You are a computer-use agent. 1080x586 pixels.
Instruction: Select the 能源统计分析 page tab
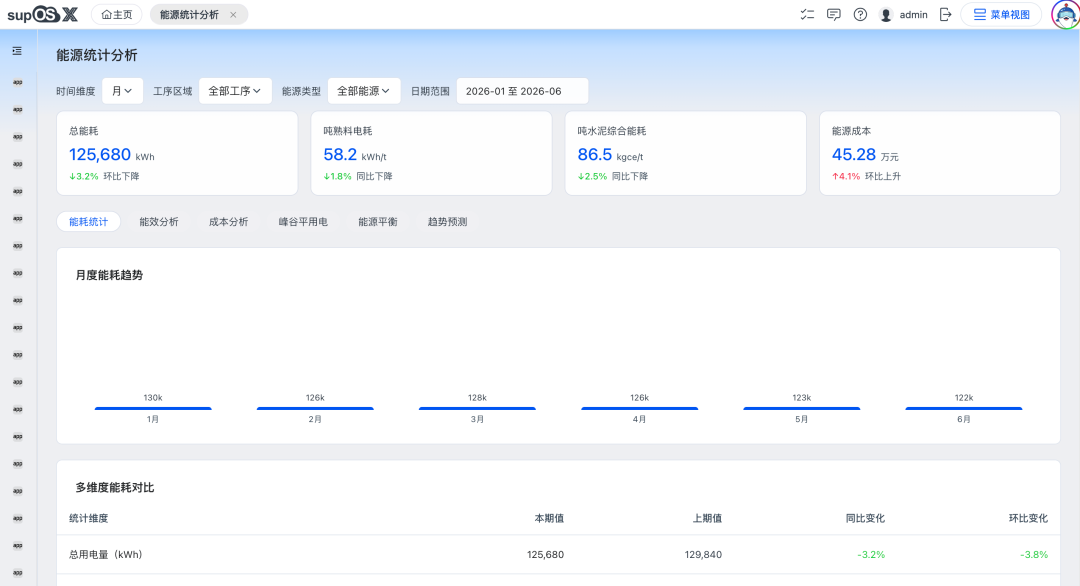click(x=189, y=14)
